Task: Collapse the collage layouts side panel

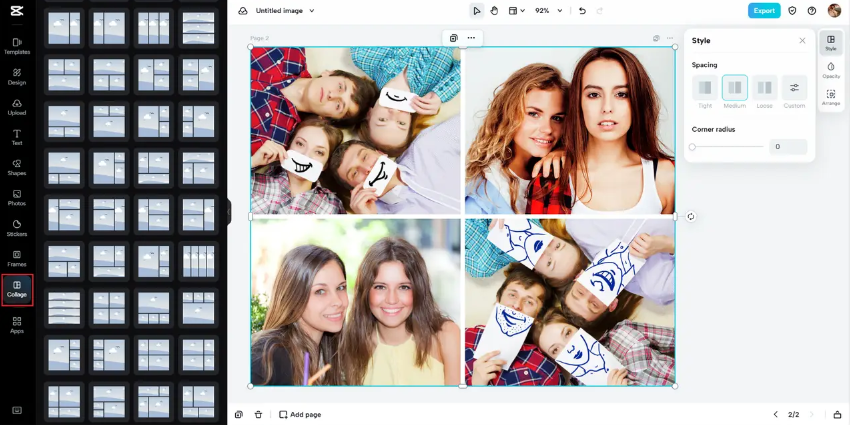Action: pos(229,212)
